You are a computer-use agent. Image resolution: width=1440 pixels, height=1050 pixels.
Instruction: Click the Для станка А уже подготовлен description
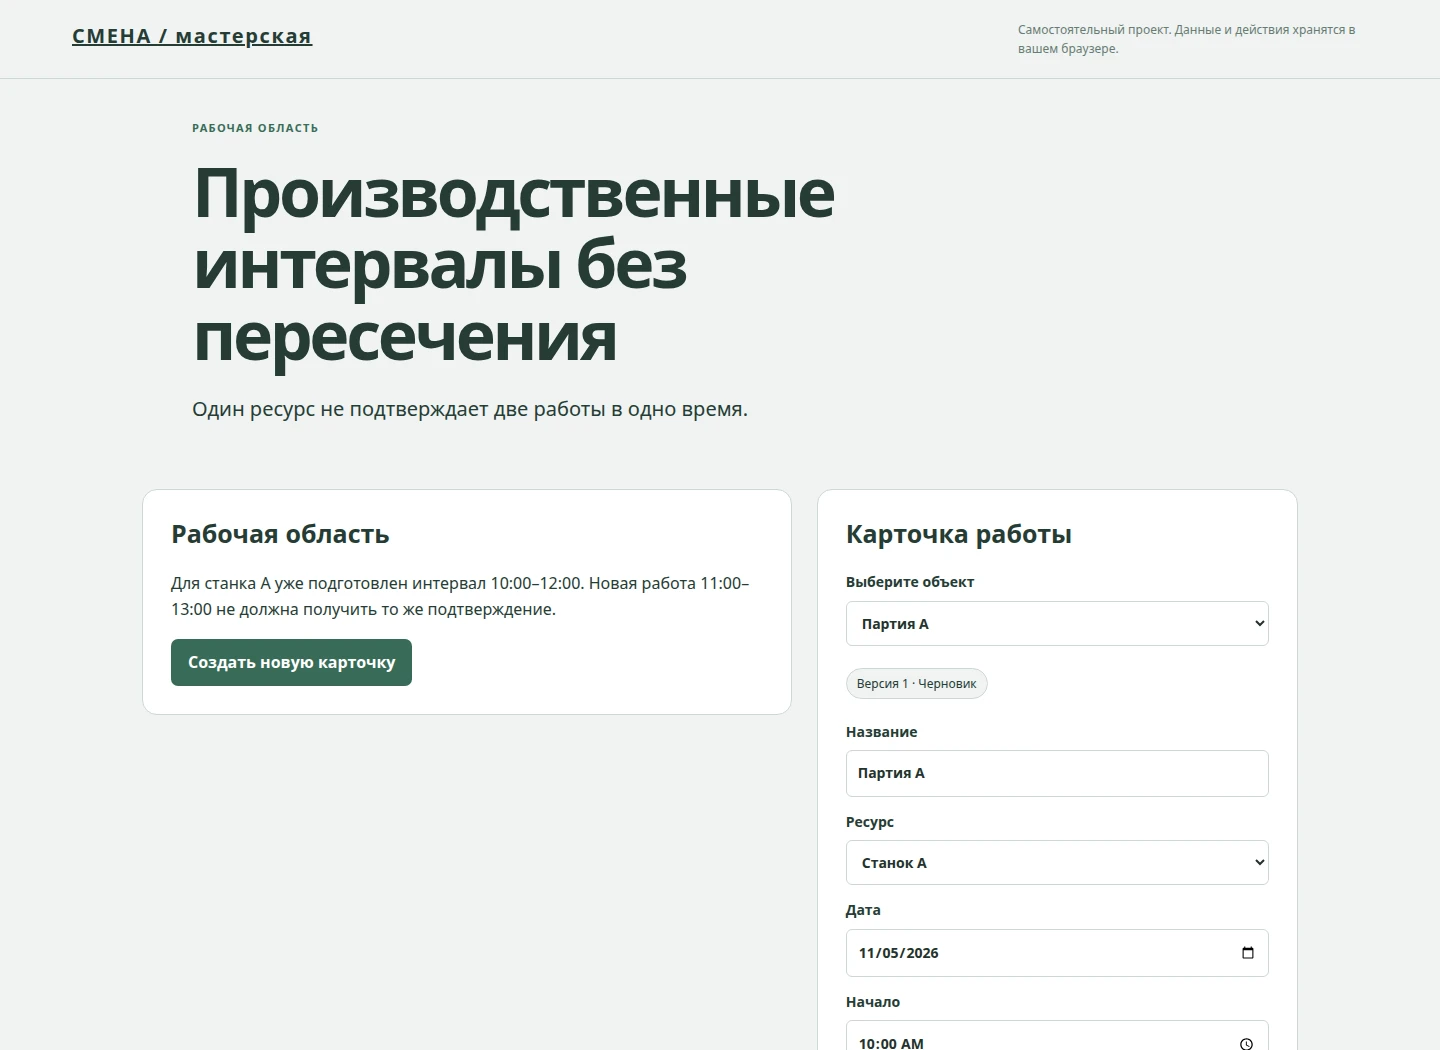point(460,596)
